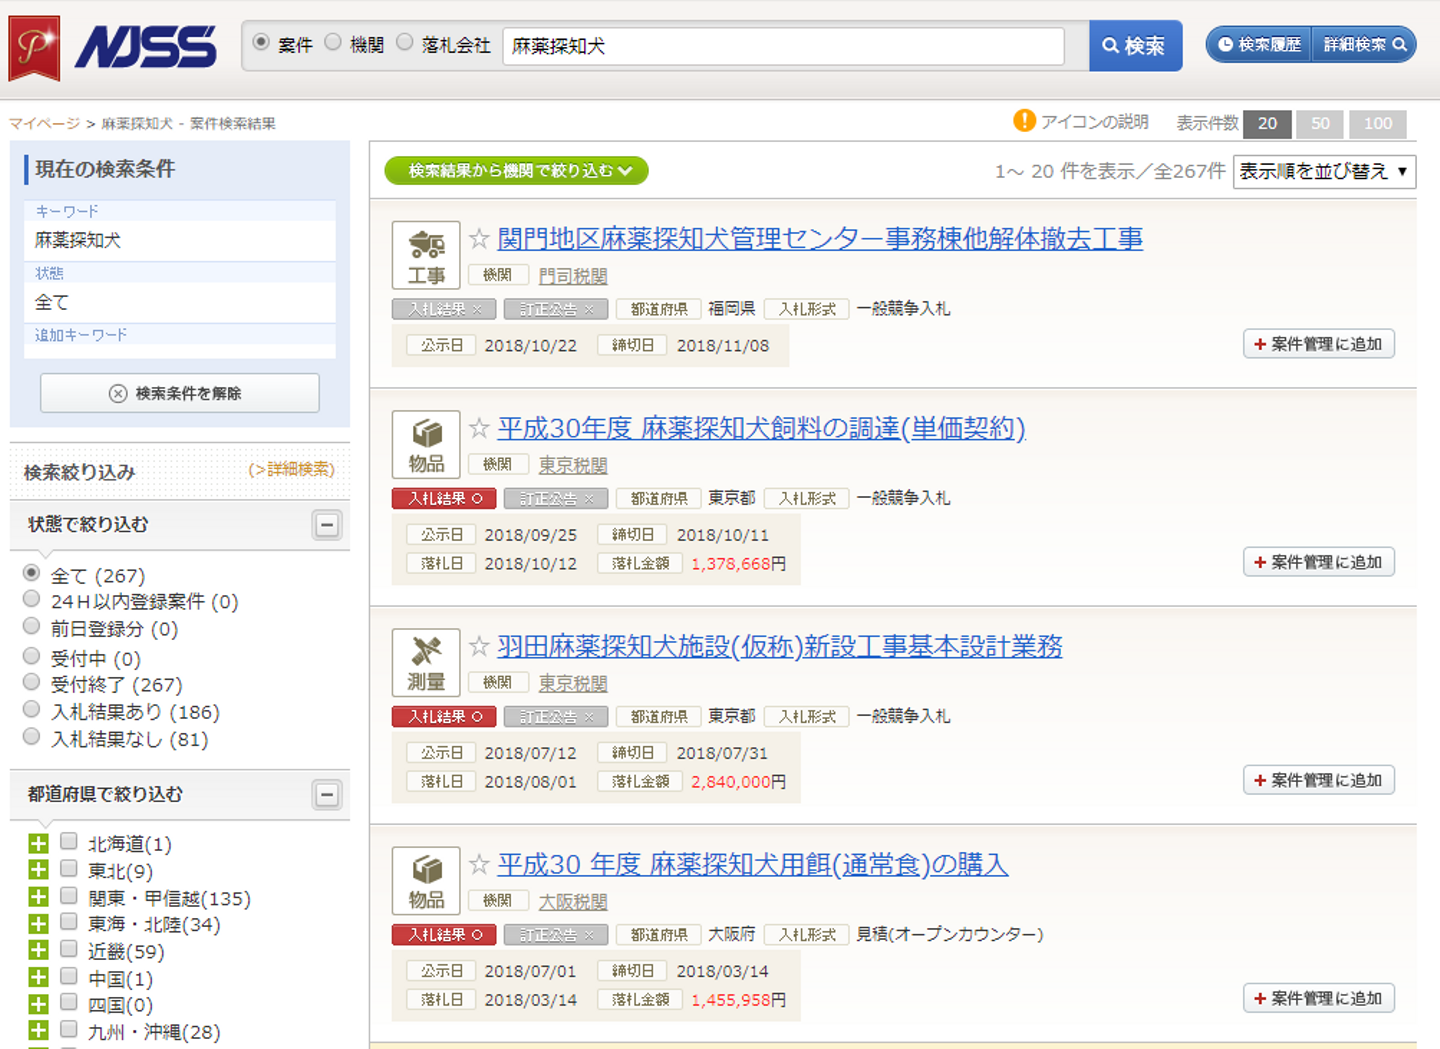Check the 近畿(59) checkbox
The height and width of the screenshot is (1049, 1440).
click(69, 948)
